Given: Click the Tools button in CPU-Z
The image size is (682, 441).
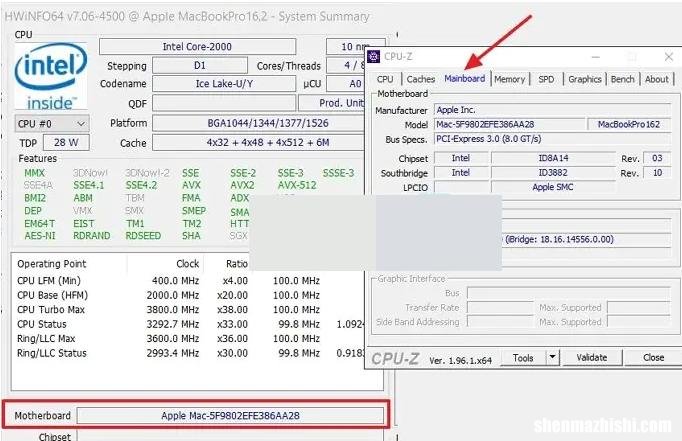Looking at the screenshot, I should (x=523, y=357).
